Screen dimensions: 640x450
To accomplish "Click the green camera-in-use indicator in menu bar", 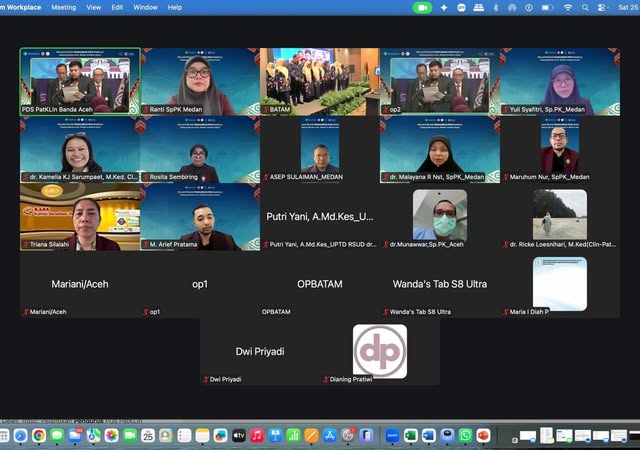I will click(x=422, y=7).
